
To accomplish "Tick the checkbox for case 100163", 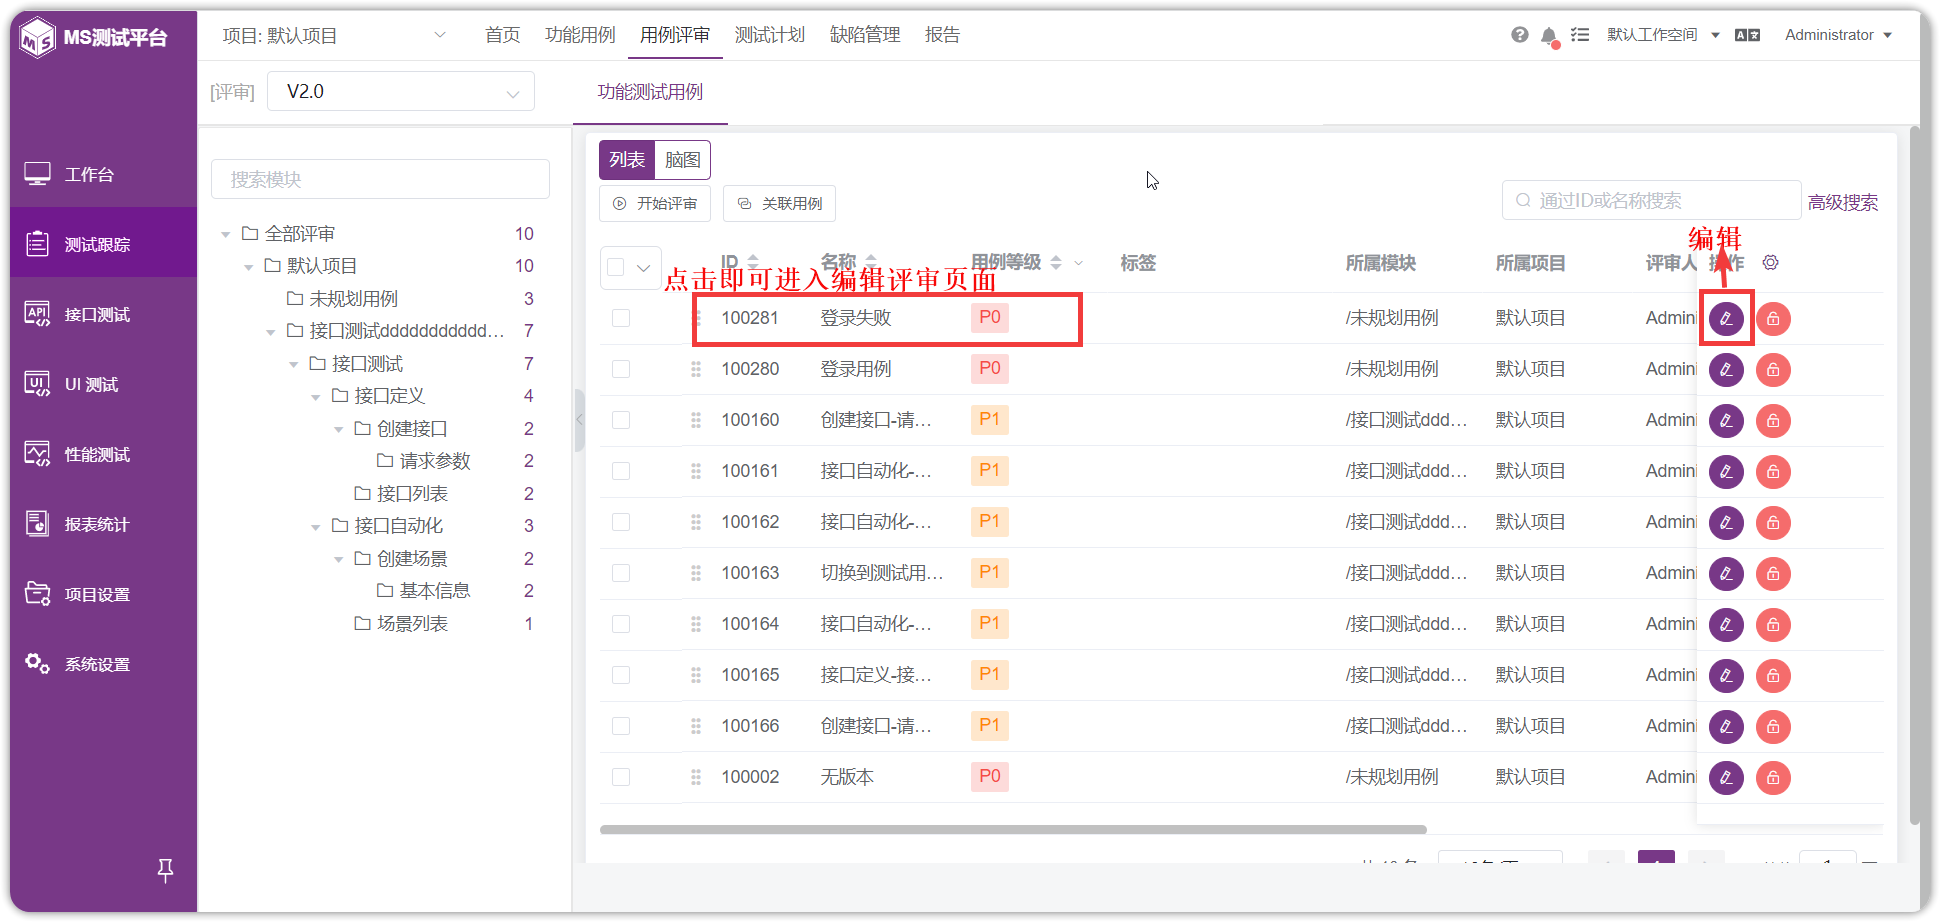I will click(621, 573).
